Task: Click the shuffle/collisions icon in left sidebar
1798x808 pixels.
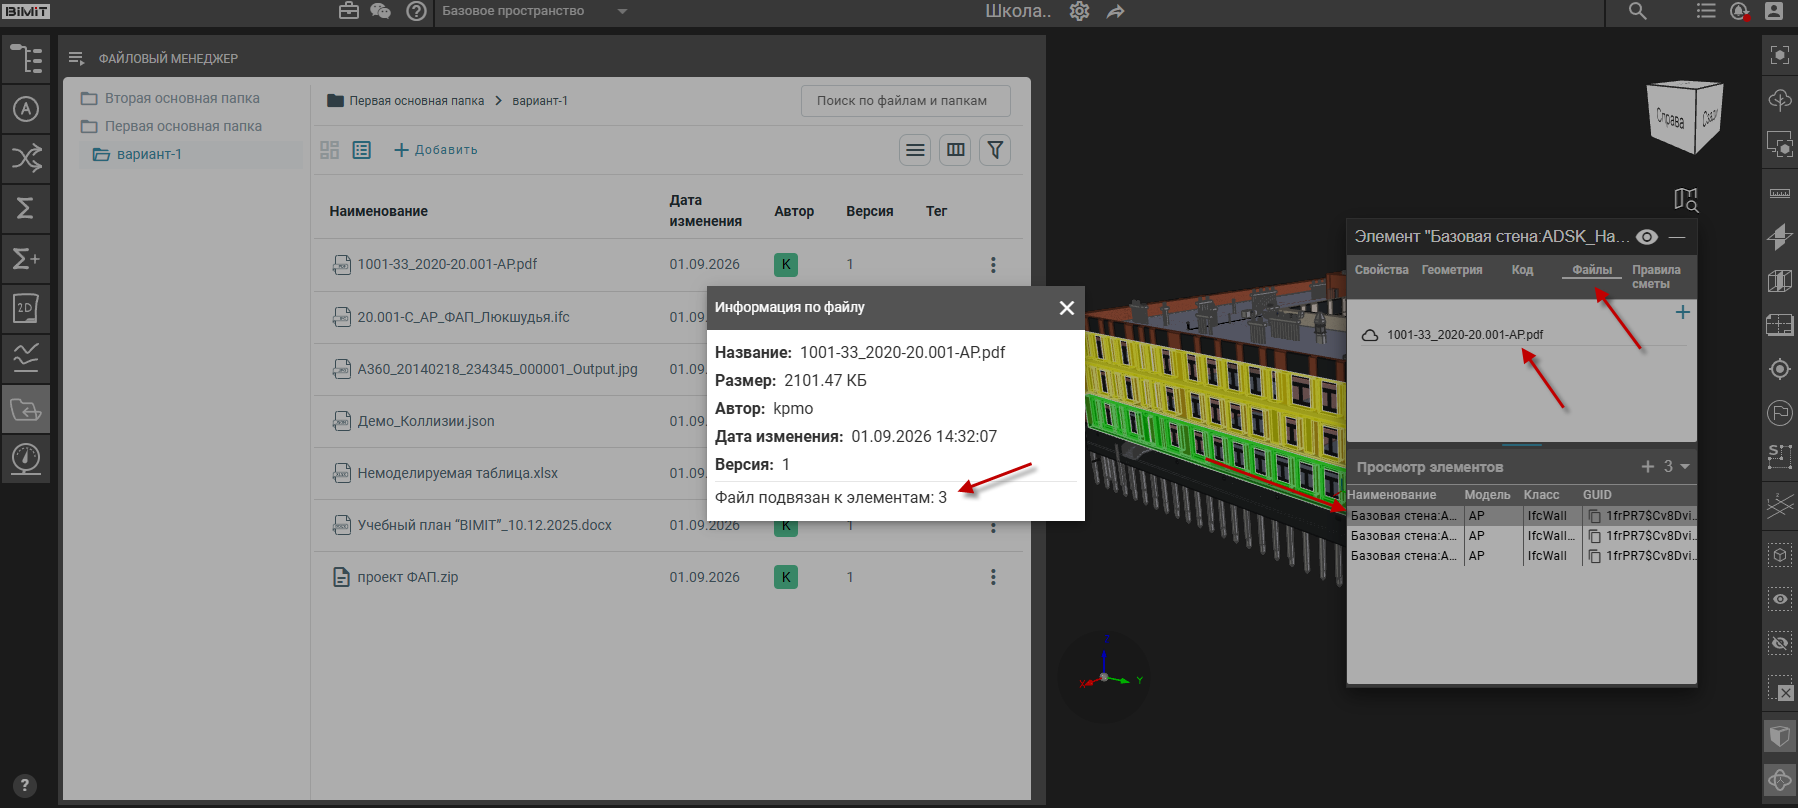Action: pos(26,158)
